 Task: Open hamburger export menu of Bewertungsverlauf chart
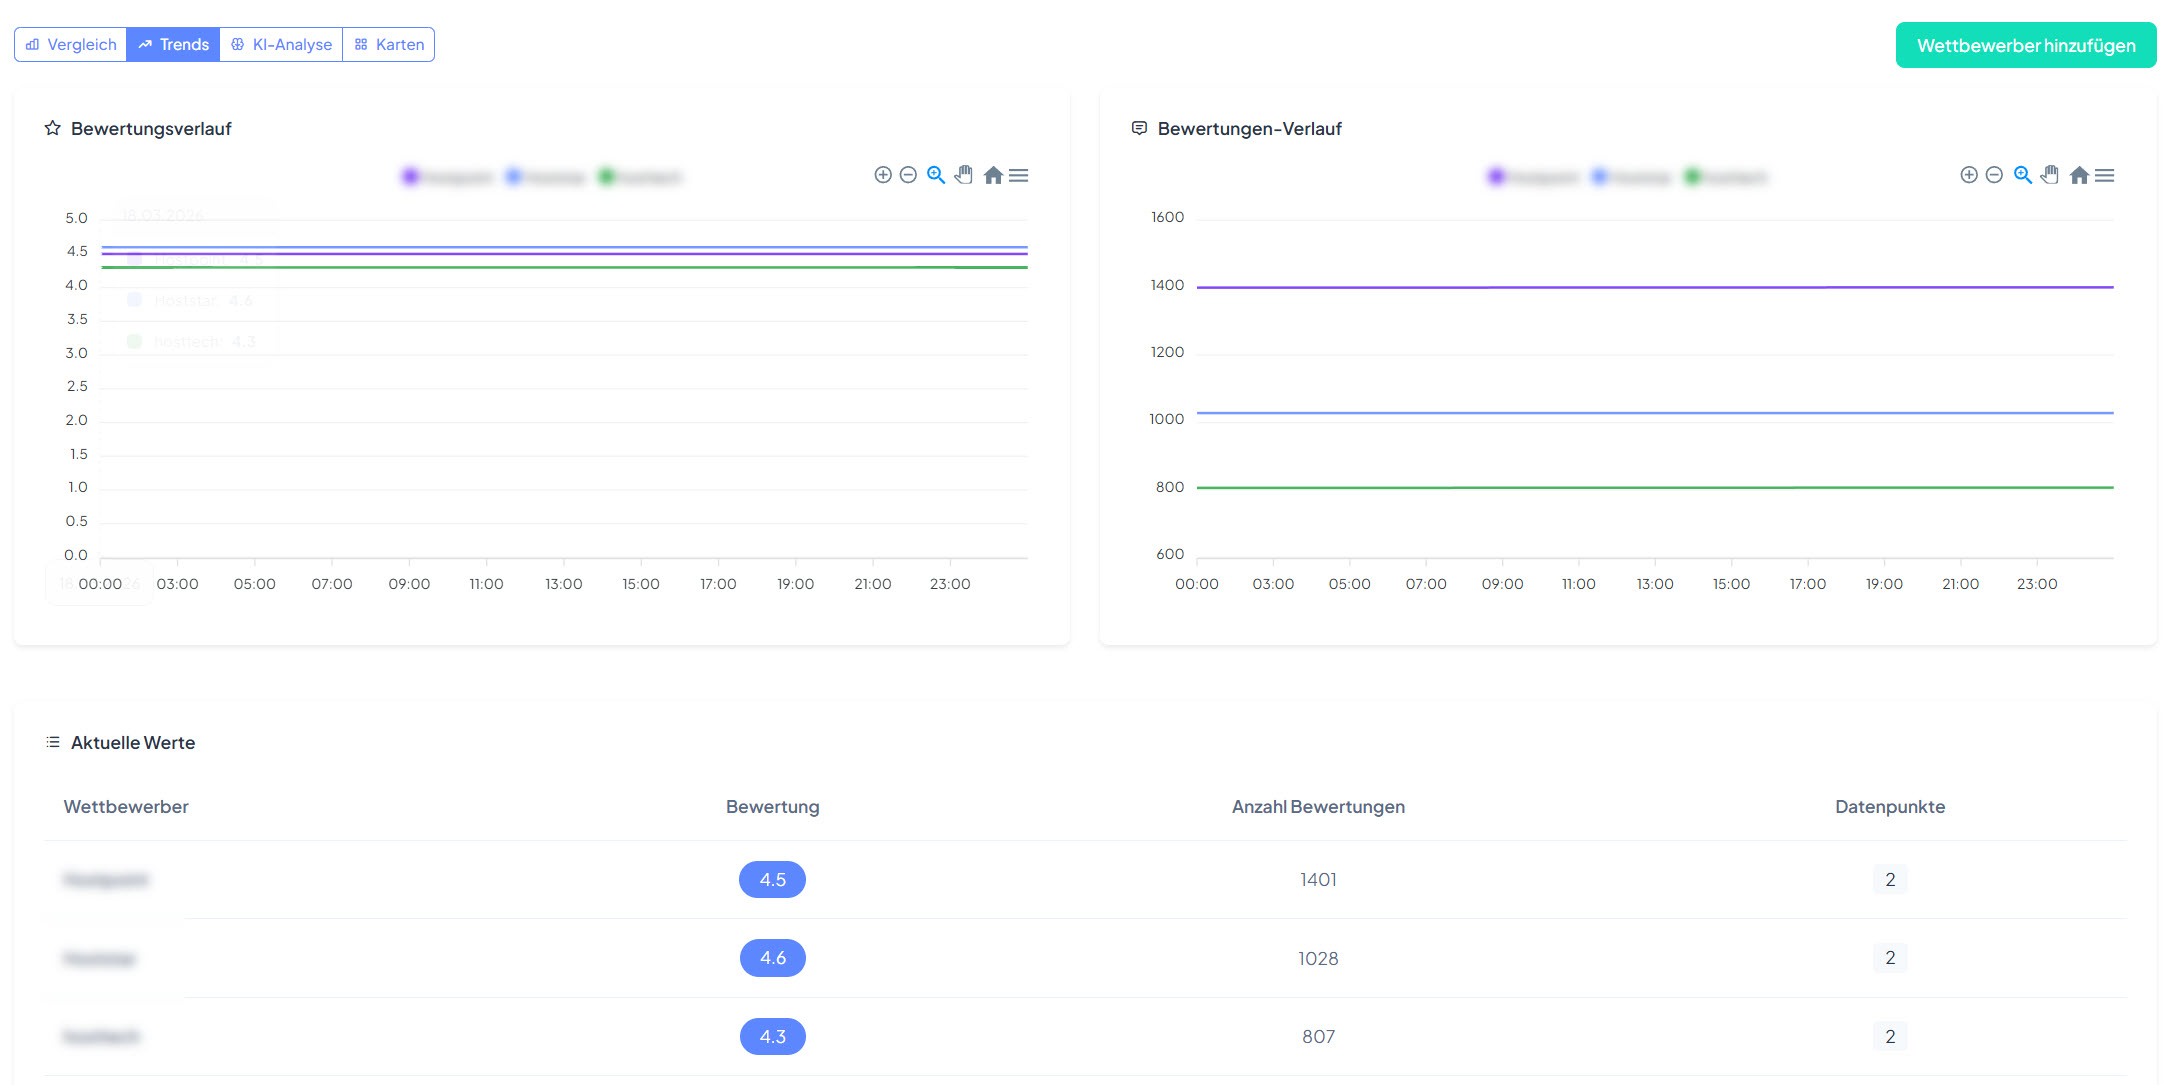click(1018, 175)
